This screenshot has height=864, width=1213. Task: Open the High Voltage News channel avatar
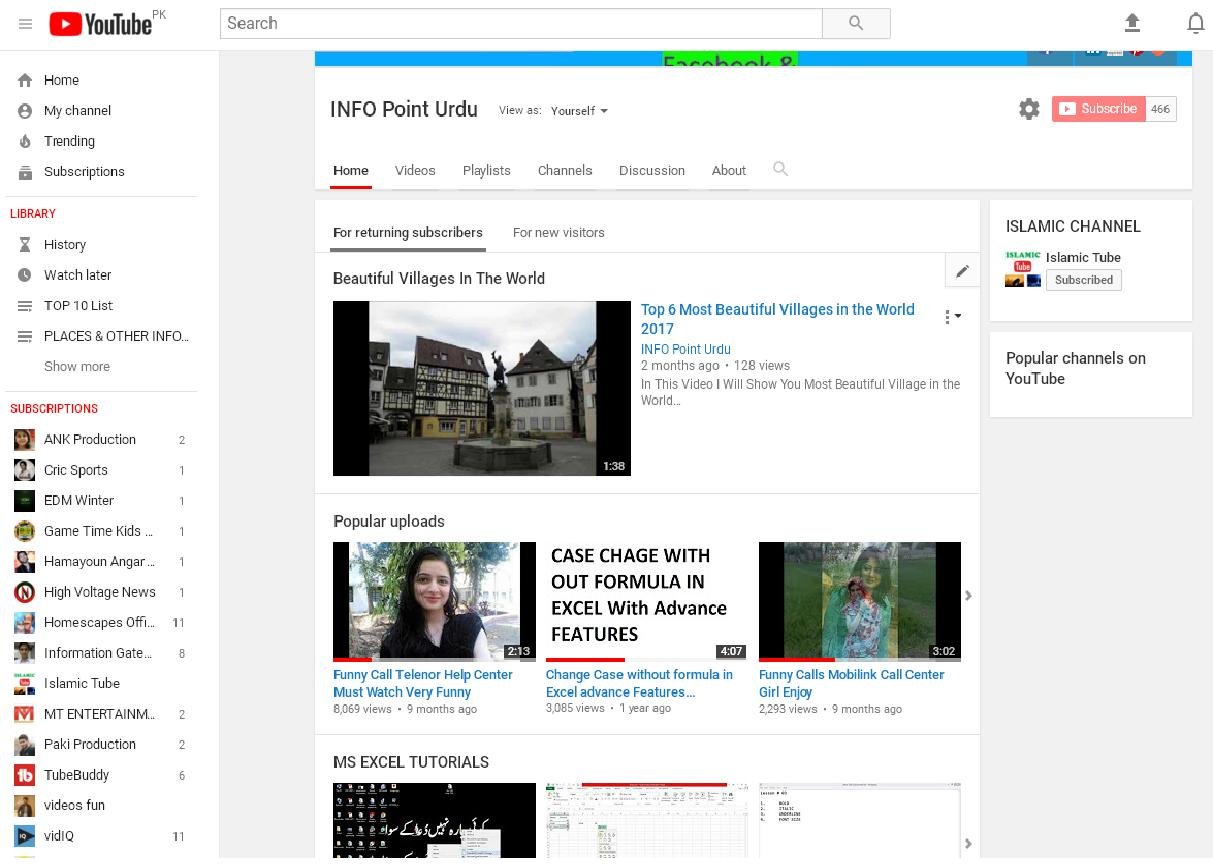25,592
